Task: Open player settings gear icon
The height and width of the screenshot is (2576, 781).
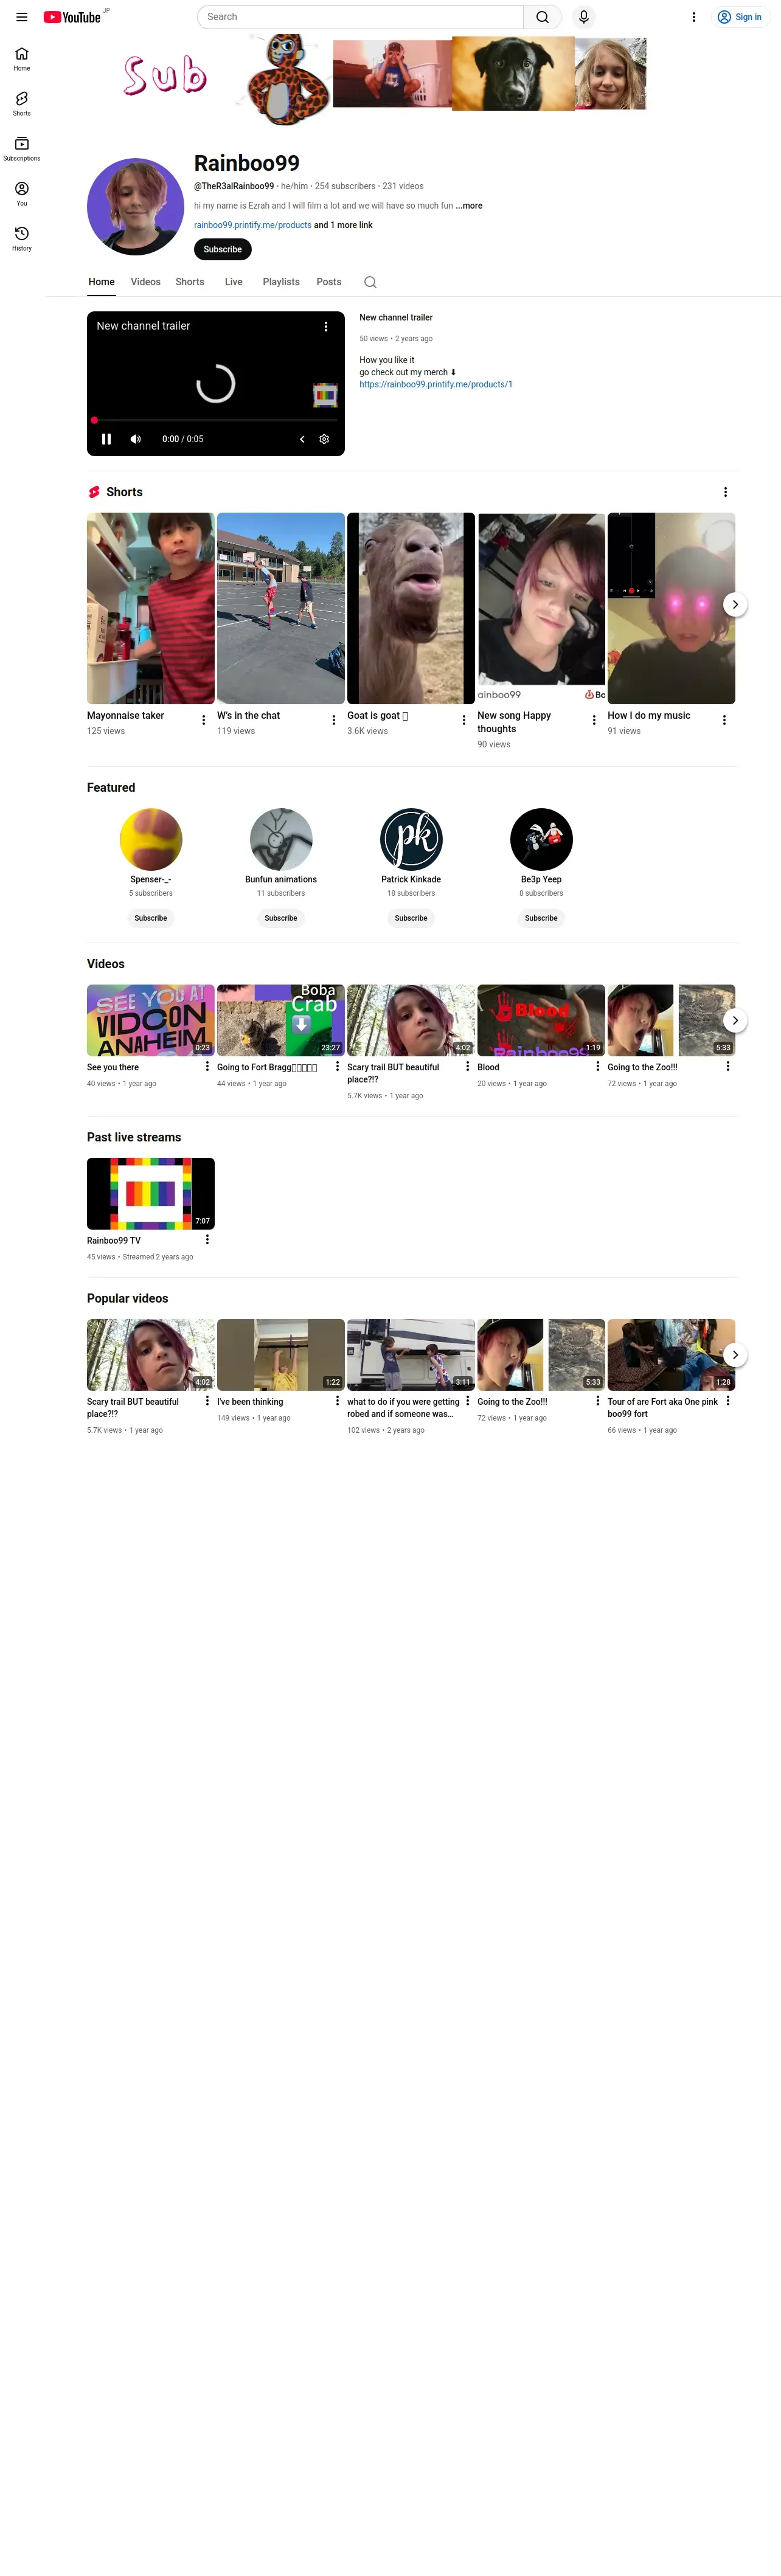Action: tap(324, 439)
